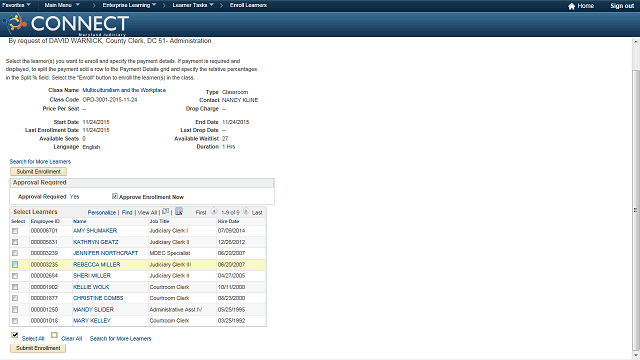Click hire date 03/25/1992 cell
This screenshot has width=640, height=360.
[x=231, y=321]
